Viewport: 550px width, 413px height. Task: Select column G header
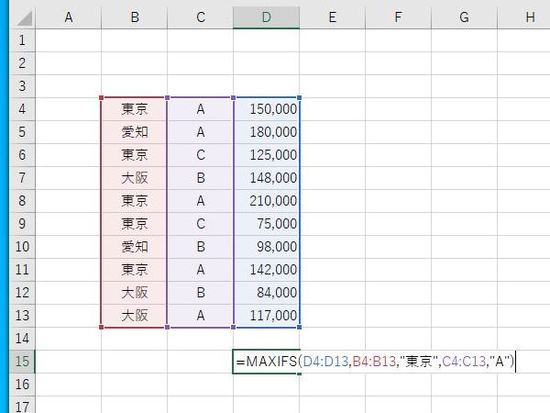coord(464,17)
